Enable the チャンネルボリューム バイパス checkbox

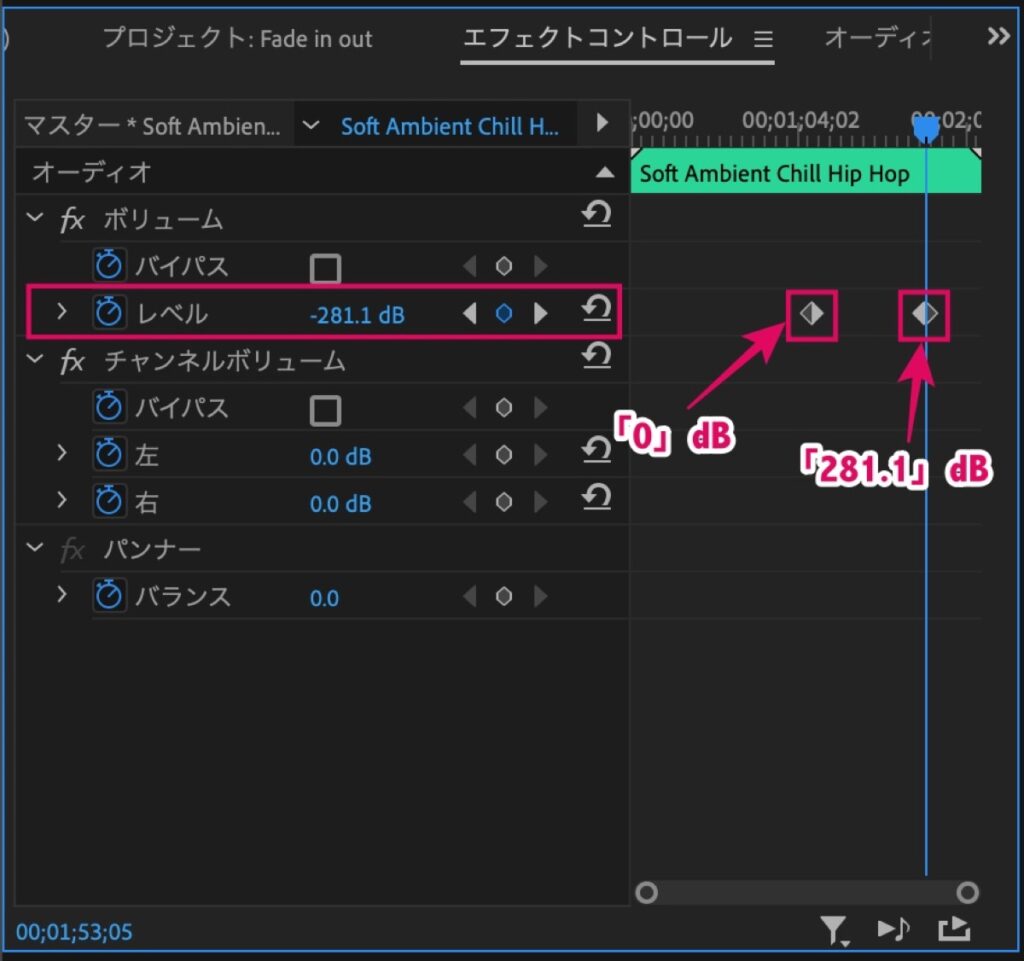coord(325,410)
